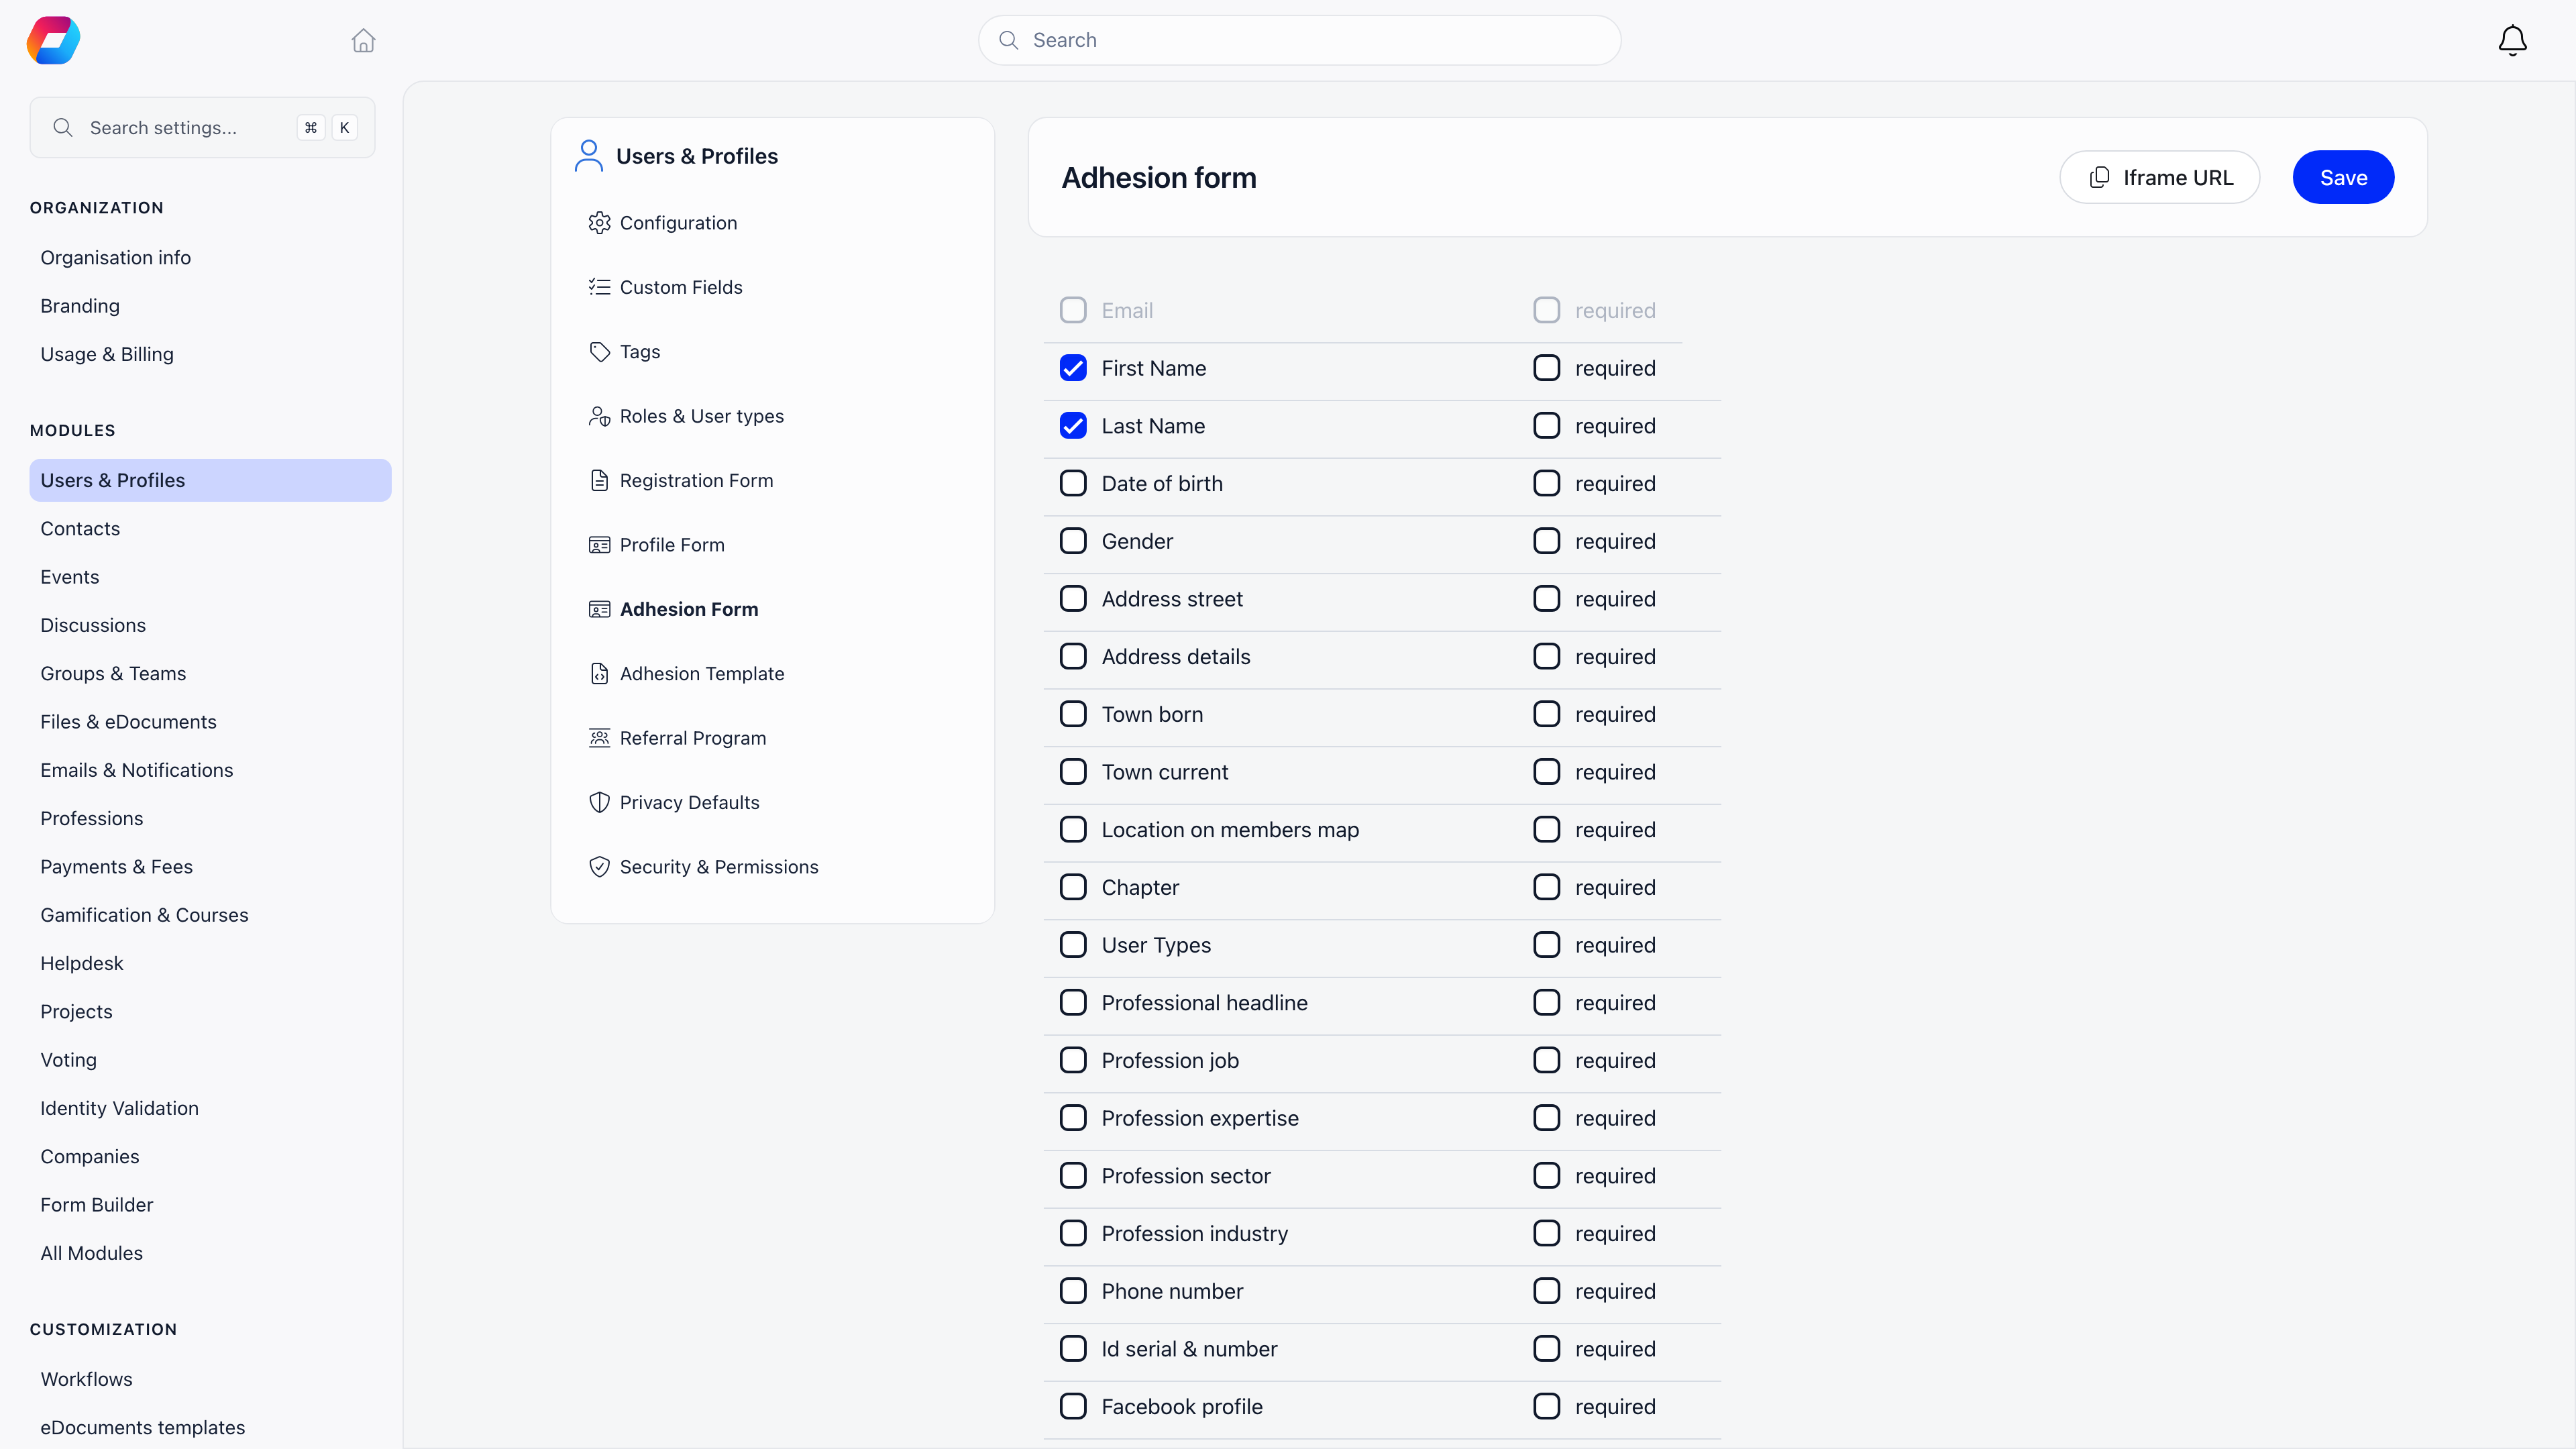Click the Registration Form document icon
The height and width of the screenshot is (1449, 2576).
(599, 480)
